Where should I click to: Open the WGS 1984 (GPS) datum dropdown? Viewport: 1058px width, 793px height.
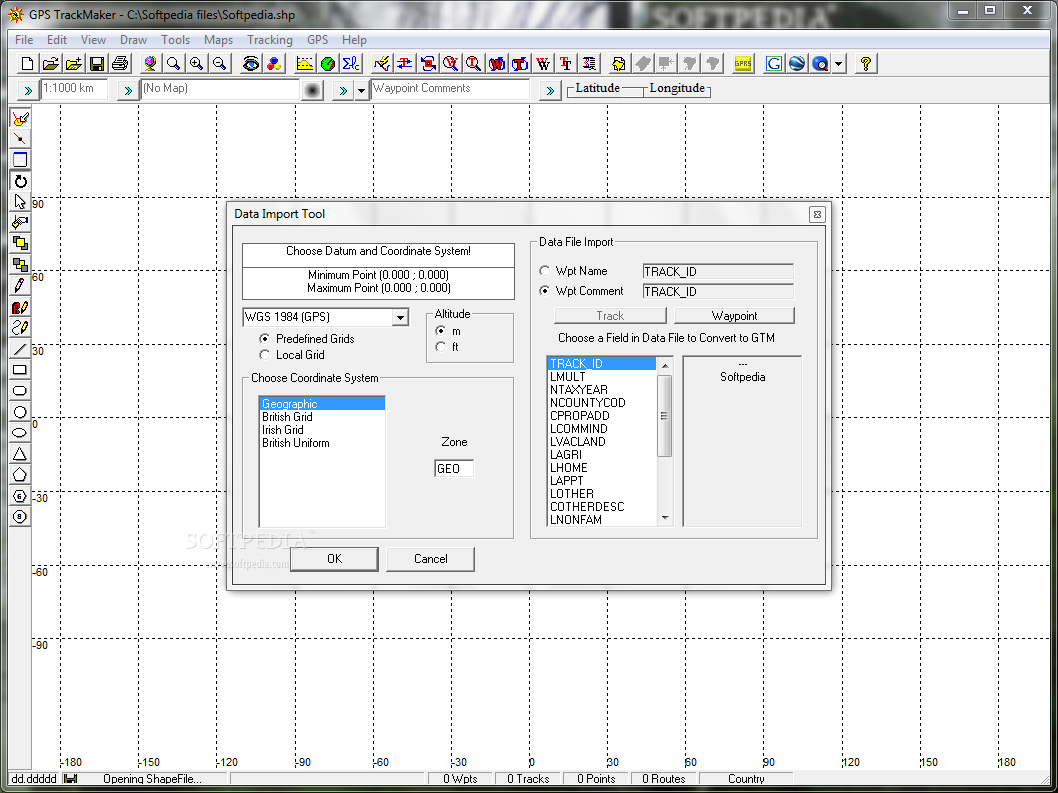(400, 317)
